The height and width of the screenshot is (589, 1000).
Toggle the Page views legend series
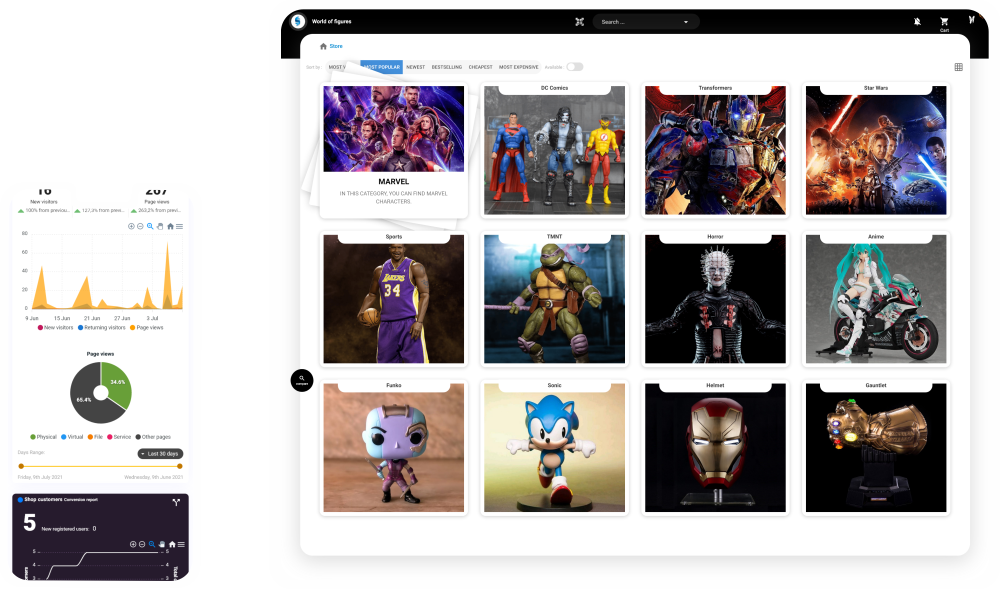coord(147,328)
